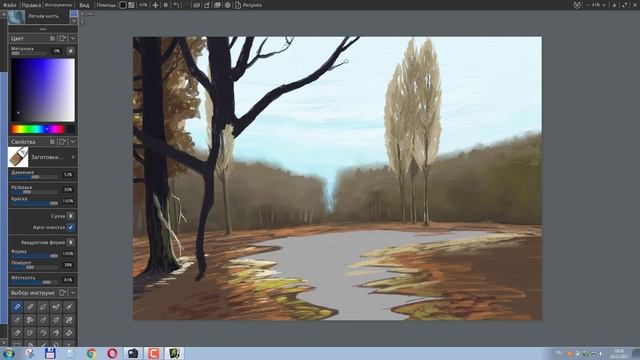
Task: Click the bottom-left downward arrow of side panel
Action: pyautogui.click(x=4, y=342)
